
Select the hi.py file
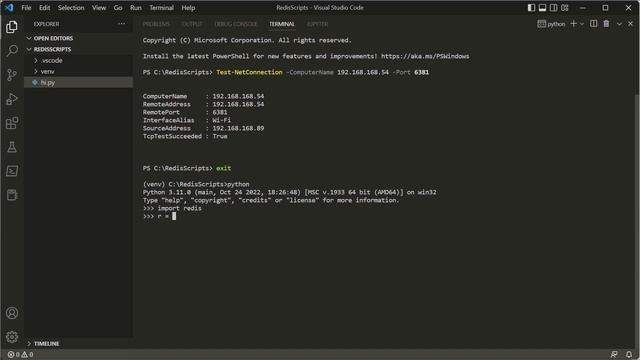coord(78,82)
